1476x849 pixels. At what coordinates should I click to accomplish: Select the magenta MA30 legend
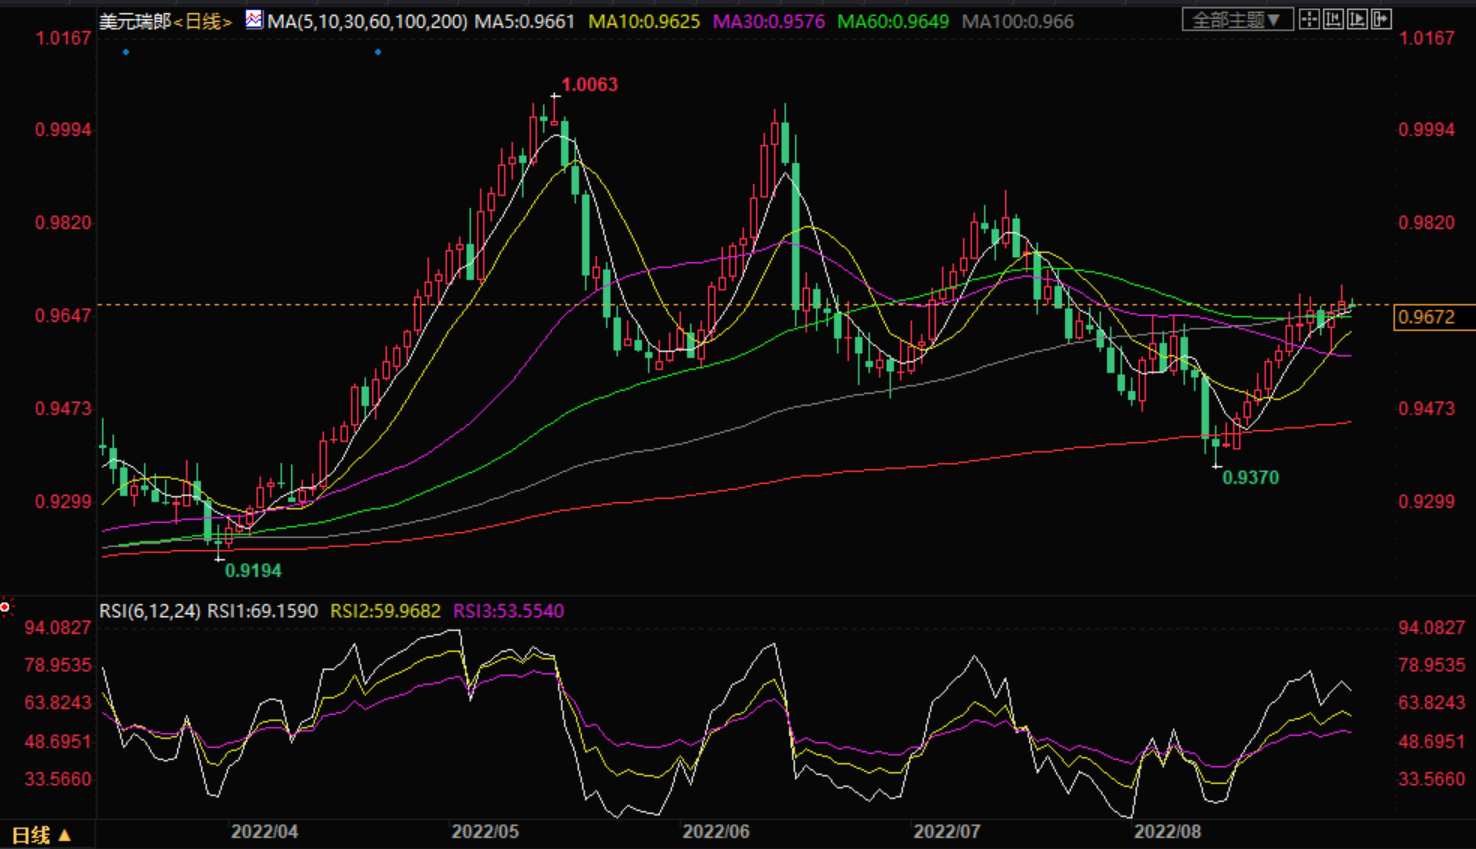(768, 21)
